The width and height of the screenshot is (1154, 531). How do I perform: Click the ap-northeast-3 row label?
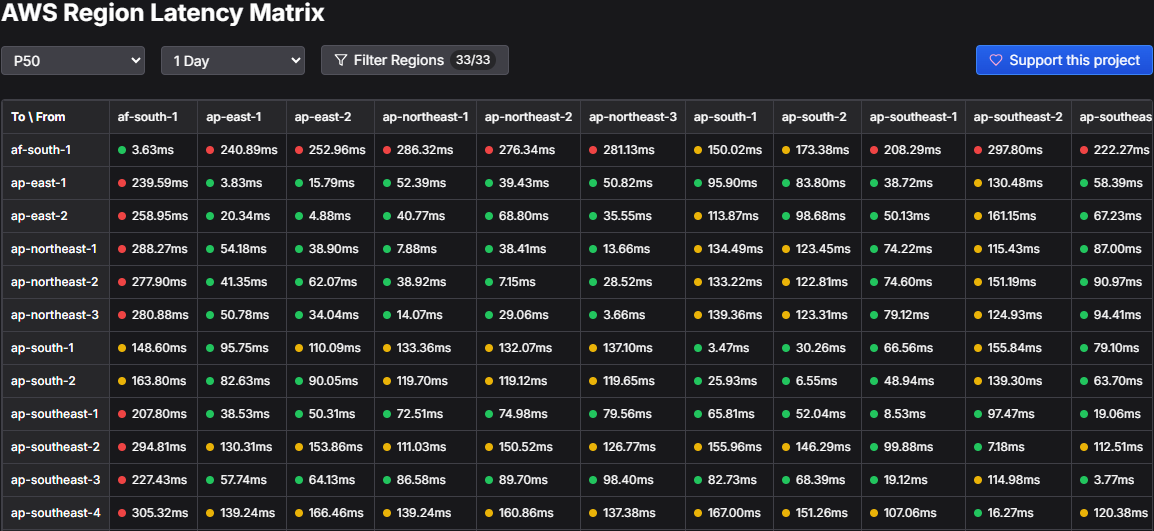[x=56, y=315]
